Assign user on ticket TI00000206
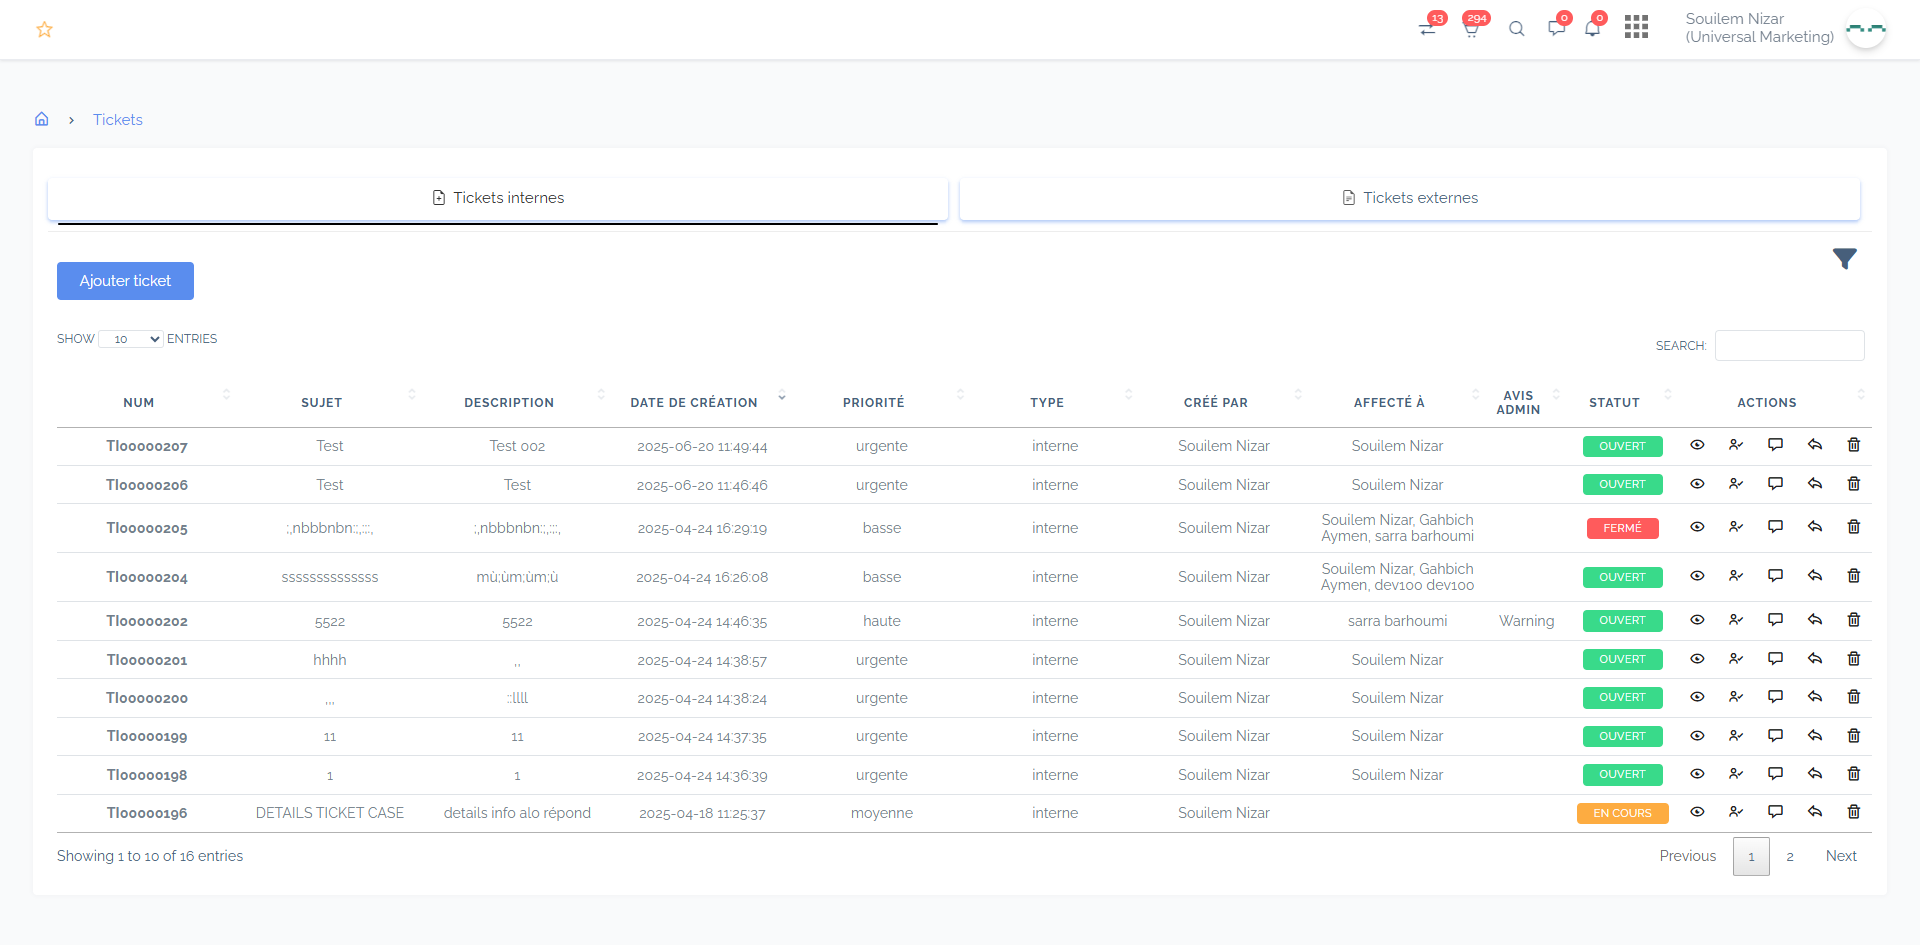Screen dimensions: 1920x945 (1736, 484)
